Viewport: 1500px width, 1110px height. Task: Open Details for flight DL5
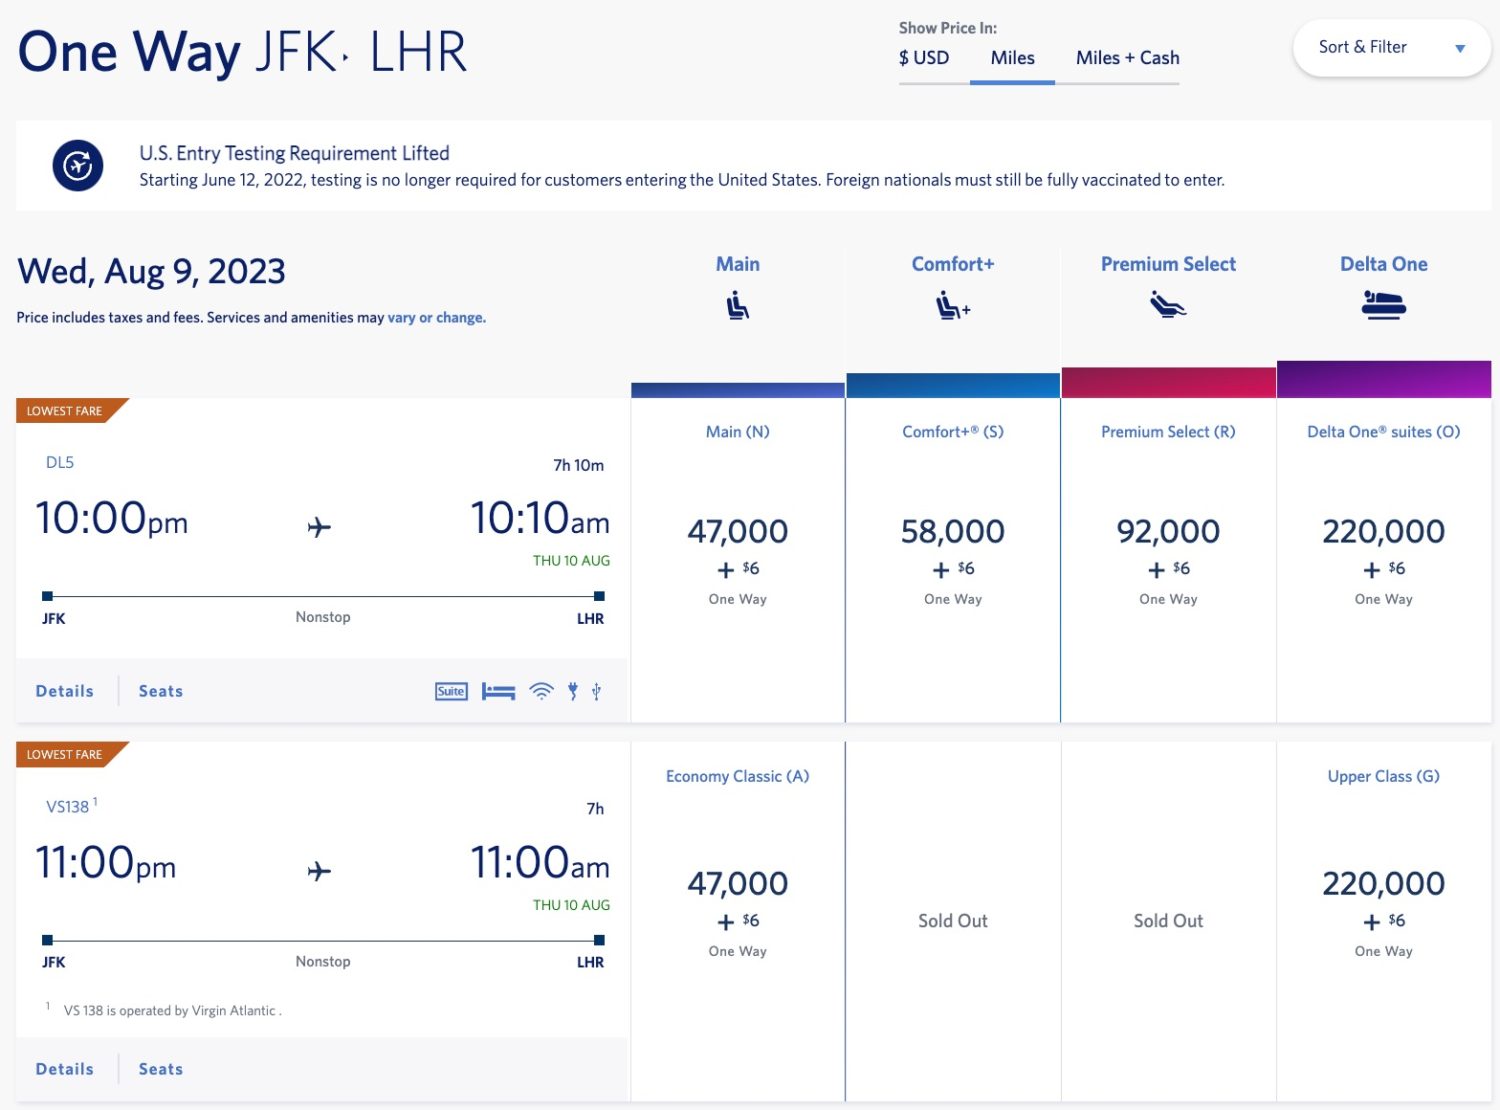(x=64, y=690)
